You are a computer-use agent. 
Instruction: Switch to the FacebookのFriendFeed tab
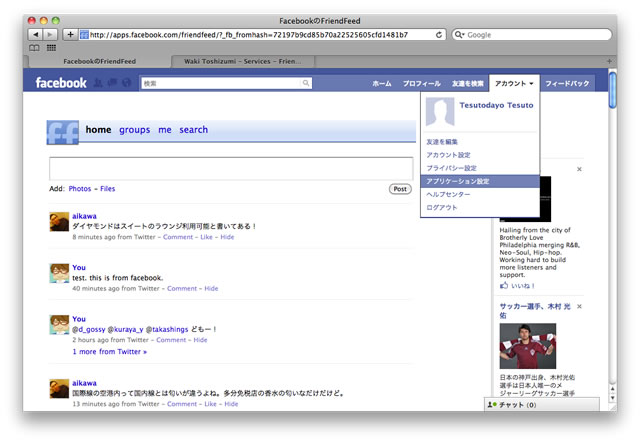(x=100, y=61)
